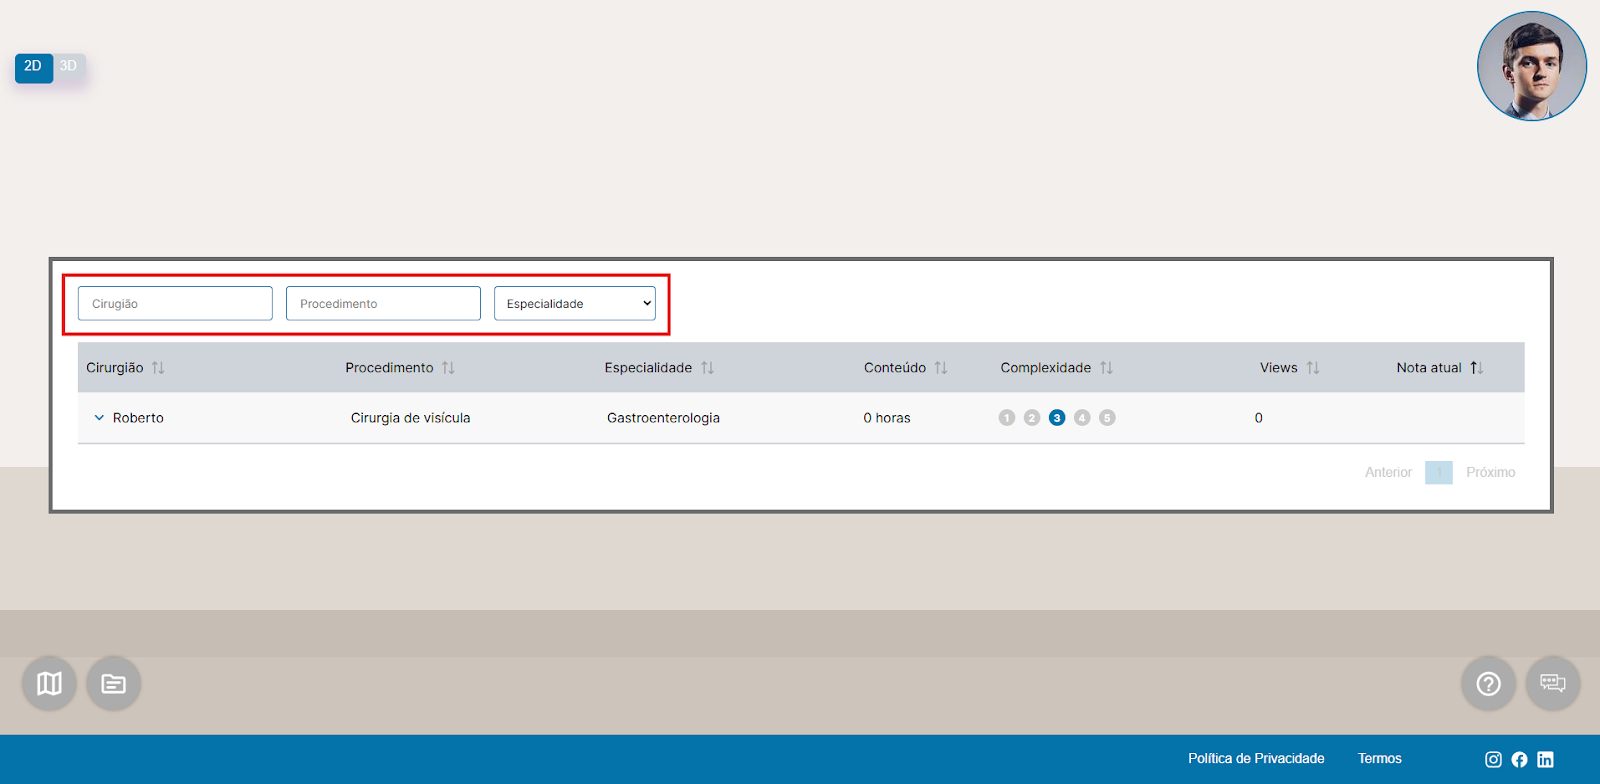Screen dimensions: 1600x784
Task: Click the Próximo pagination item
Action: [1490, 472]
